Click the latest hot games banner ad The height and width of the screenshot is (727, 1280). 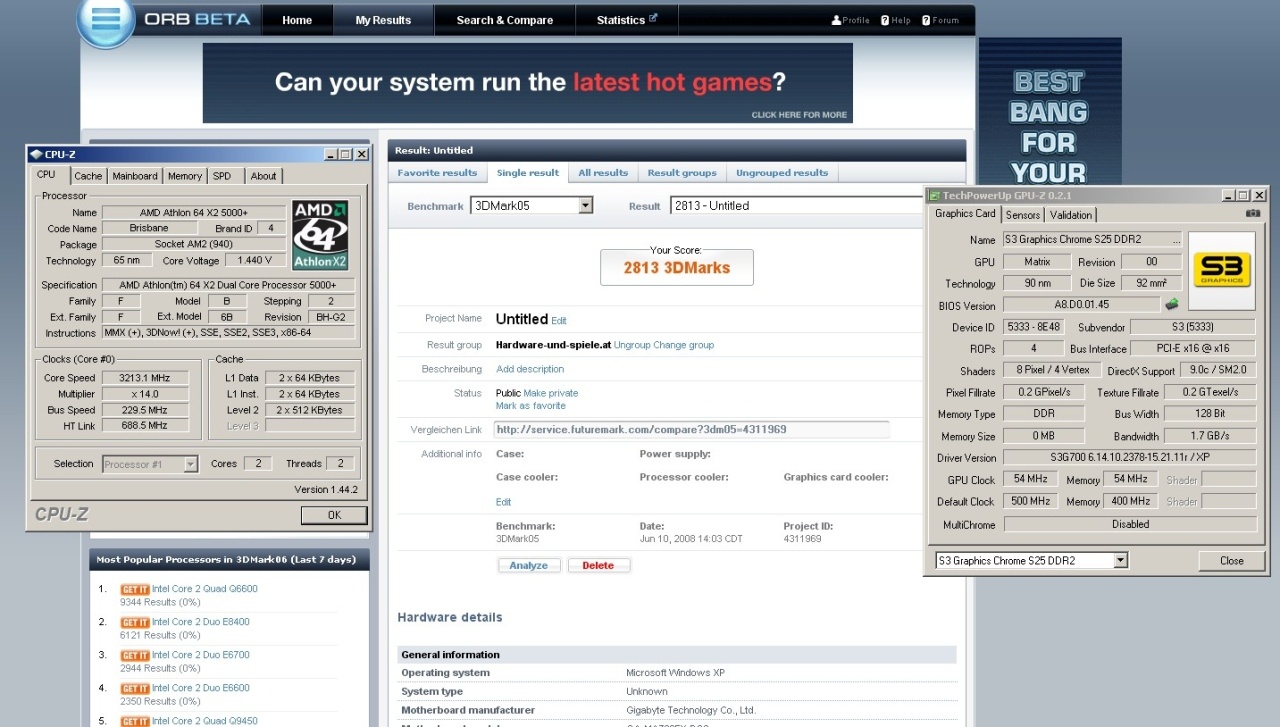[x=528, y=83]
